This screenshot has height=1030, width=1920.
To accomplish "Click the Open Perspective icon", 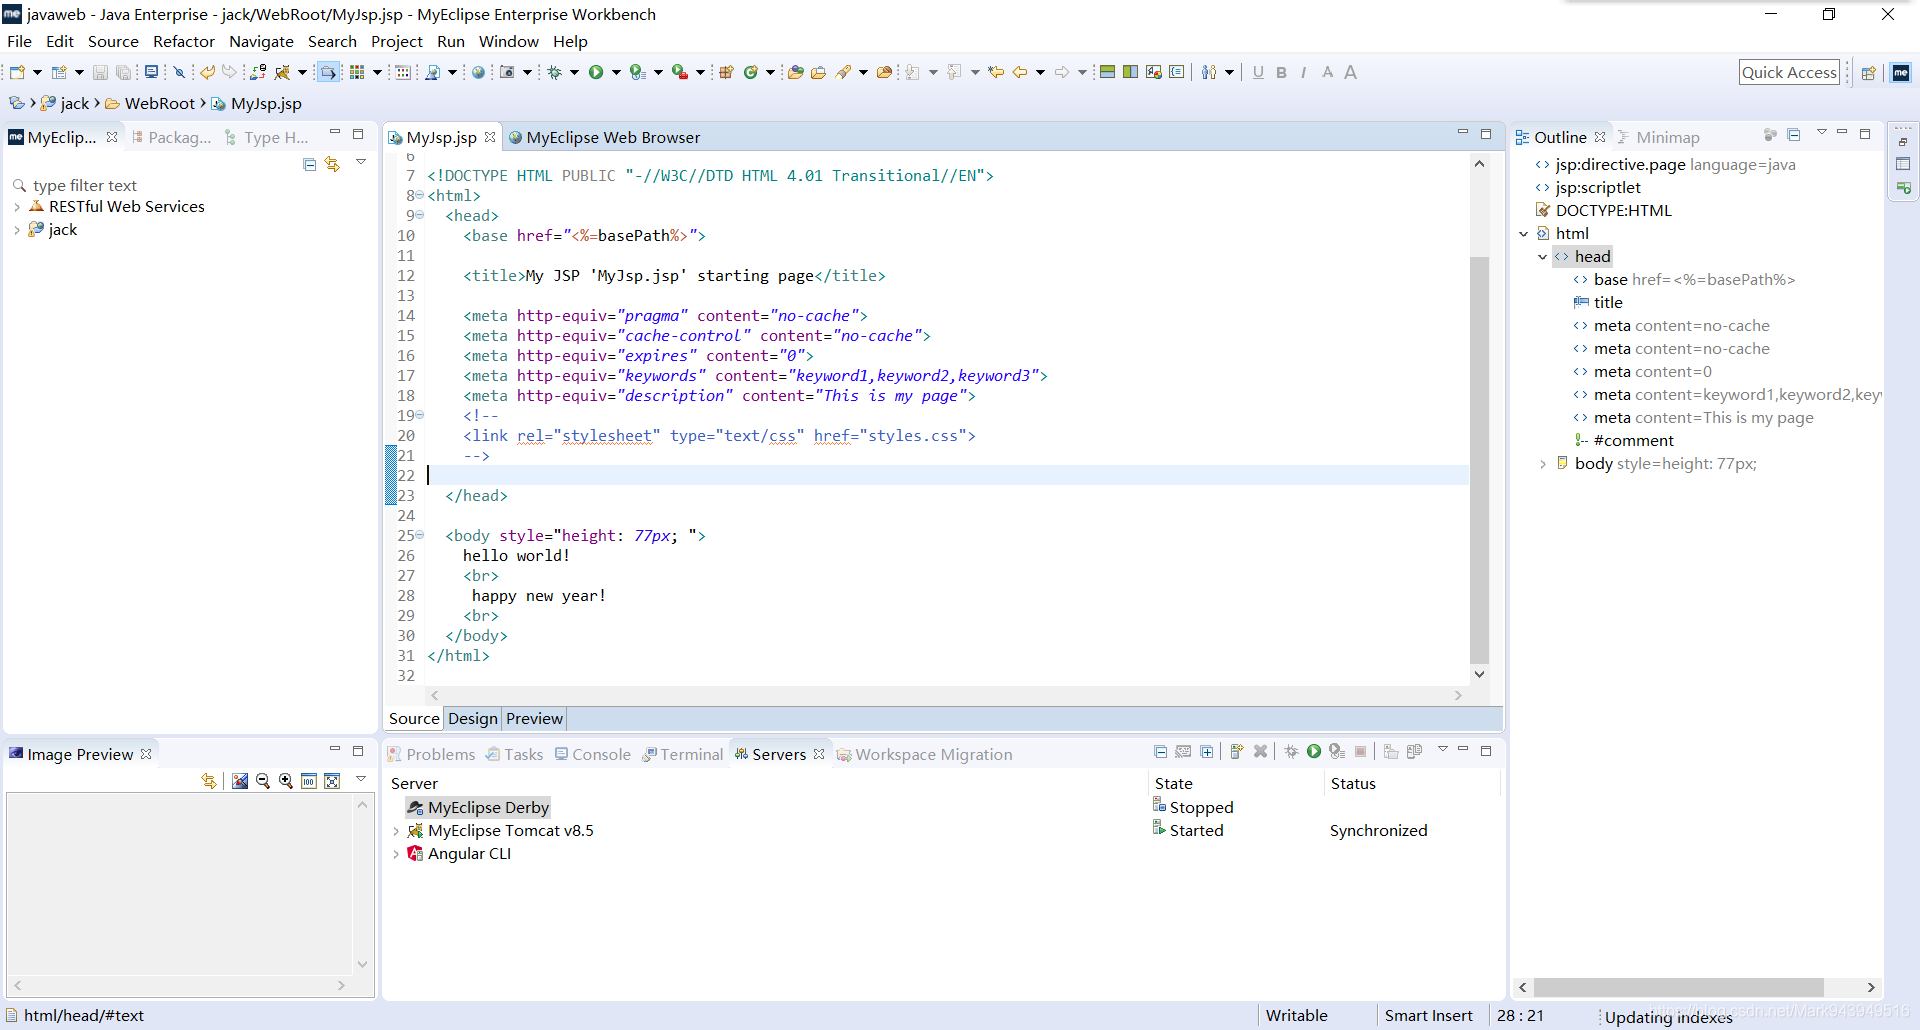I will click(1868, 73).
